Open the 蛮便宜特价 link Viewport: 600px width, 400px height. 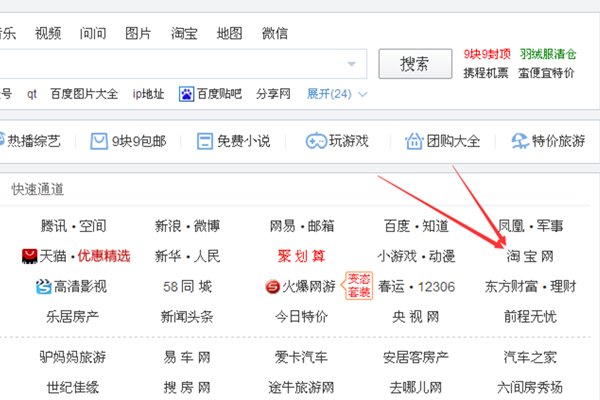[546, 73]
